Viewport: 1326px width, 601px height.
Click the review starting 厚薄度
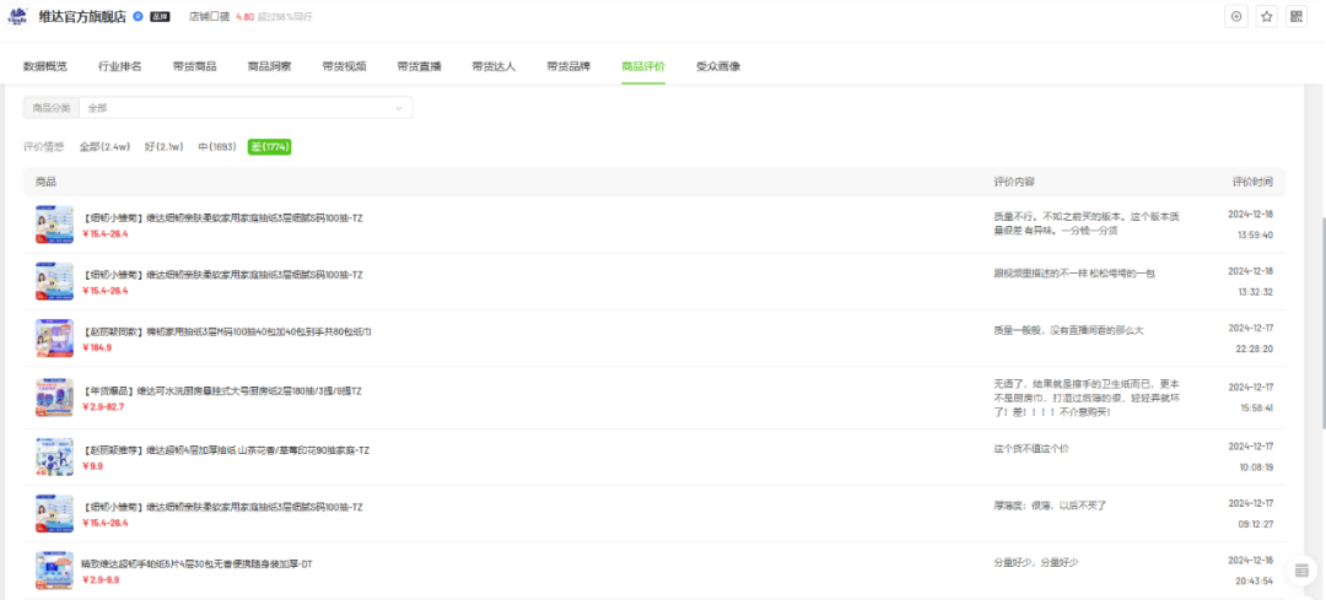(x=1050, y=506)
